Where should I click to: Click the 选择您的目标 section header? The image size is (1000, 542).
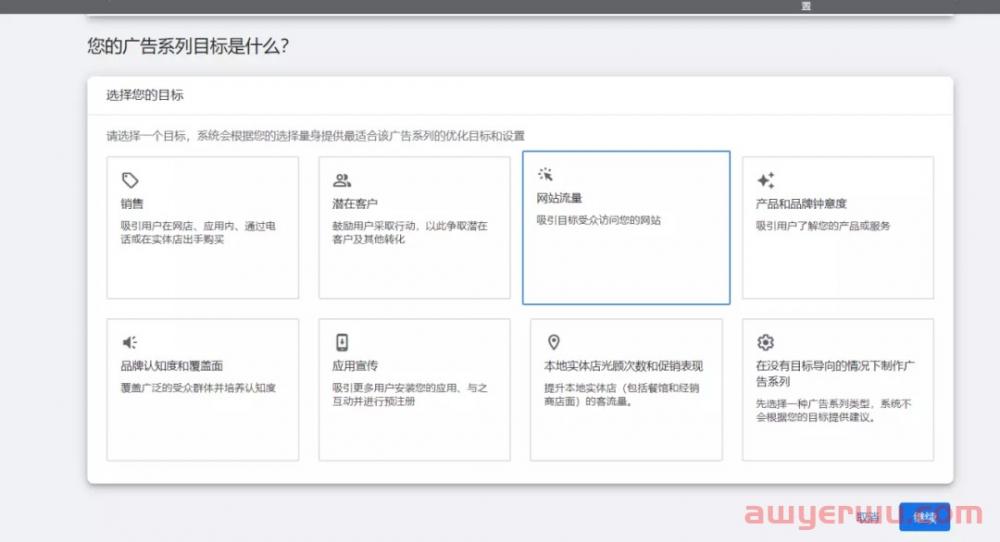[x=145, y=96]
